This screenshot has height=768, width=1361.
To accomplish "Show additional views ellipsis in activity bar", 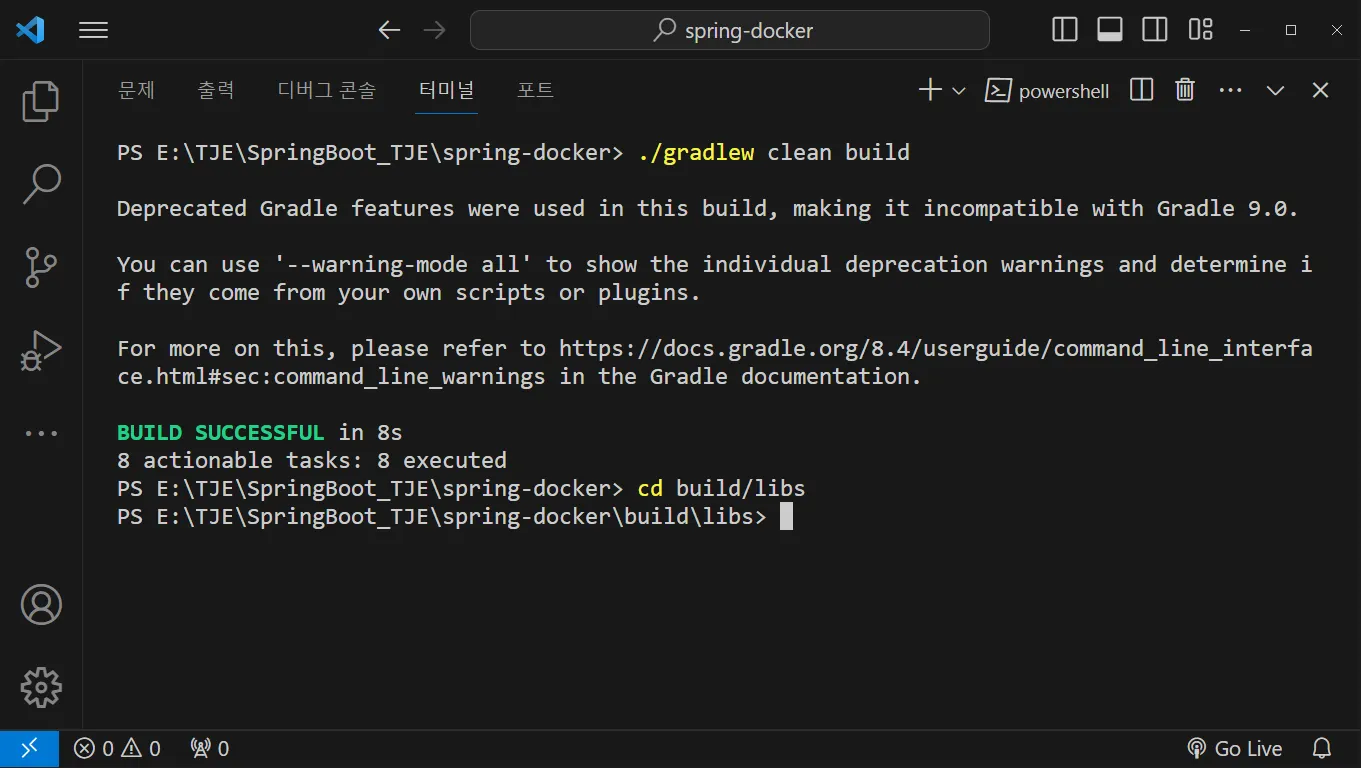I will [x=41, y=434].
